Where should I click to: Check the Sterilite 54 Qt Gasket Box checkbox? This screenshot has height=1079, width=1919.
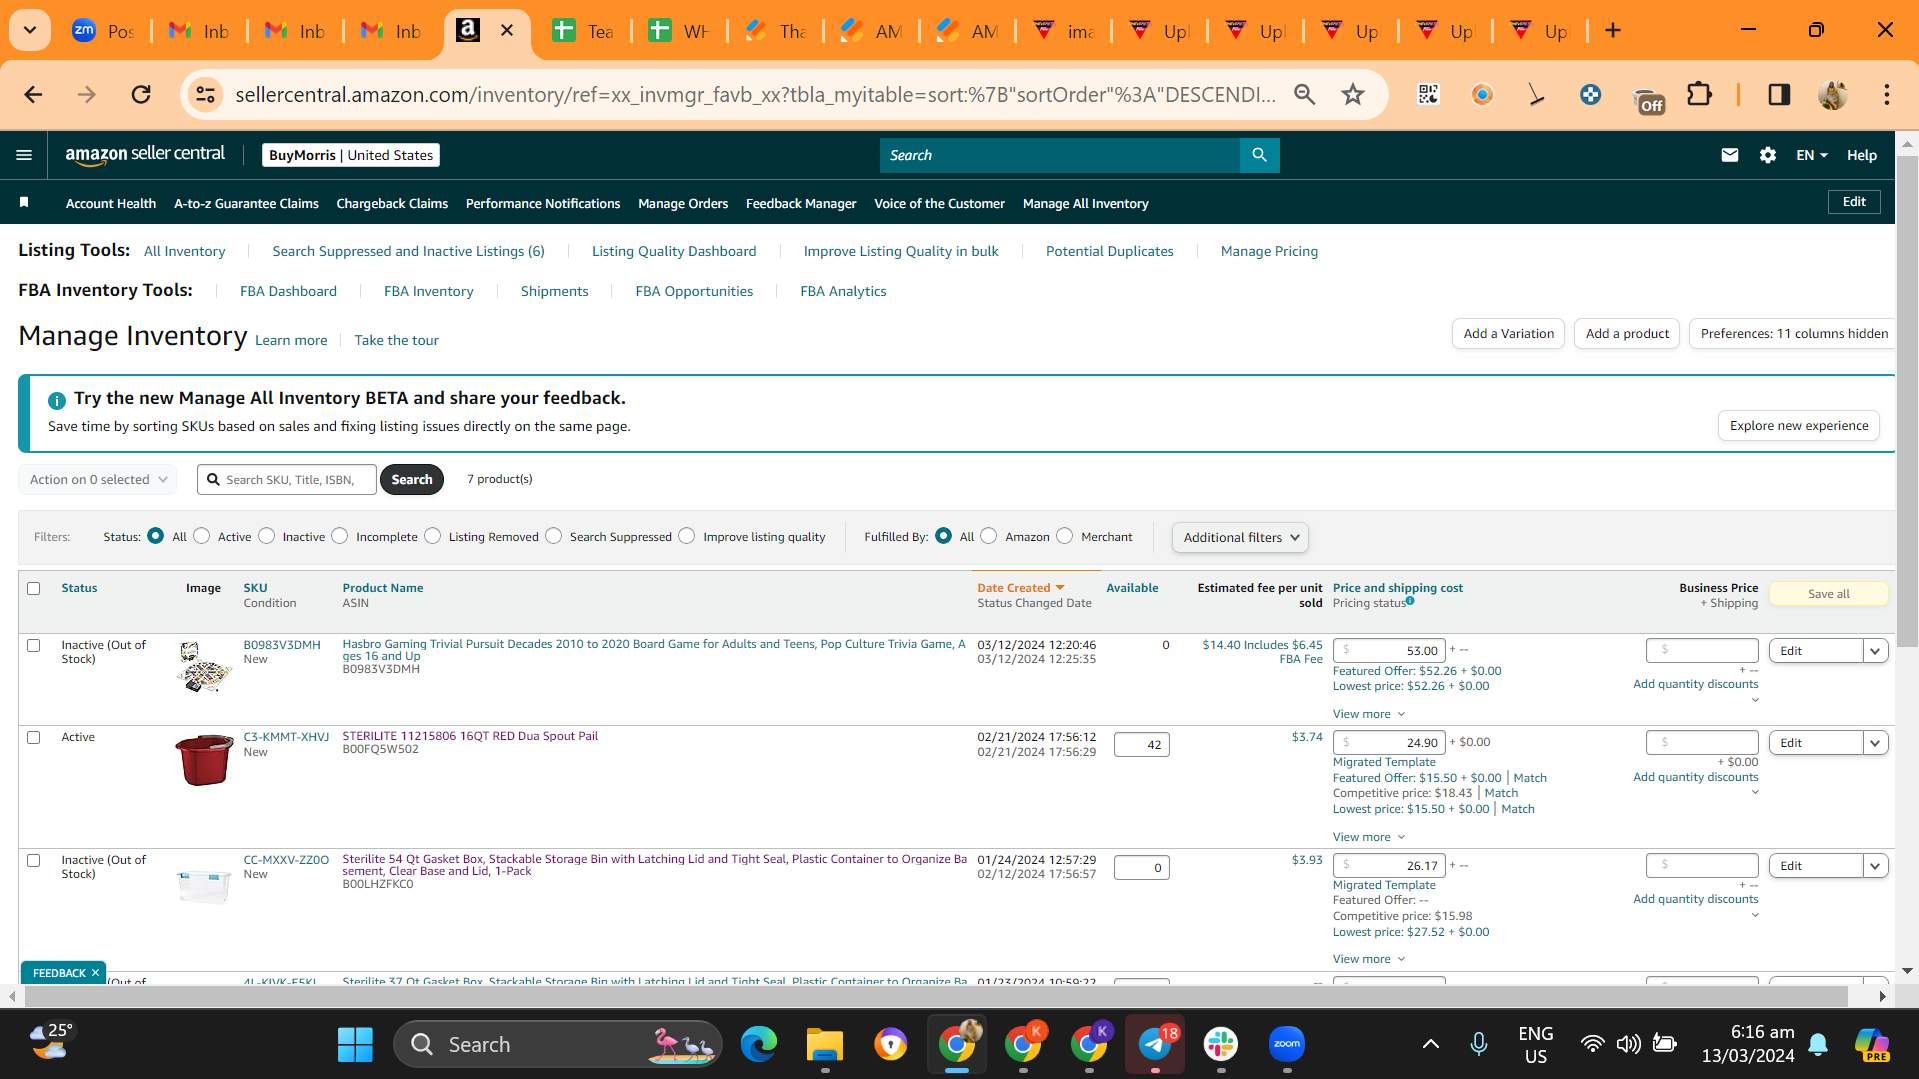34,860
